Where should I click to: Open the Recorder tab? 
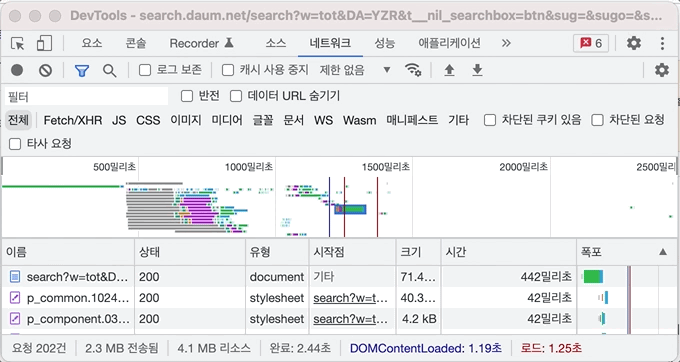tap(202, 43)
